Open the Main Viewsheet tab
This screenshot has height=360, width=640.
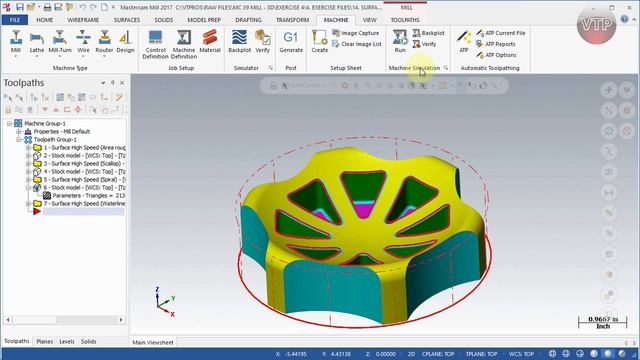click(x=153, y=342)
